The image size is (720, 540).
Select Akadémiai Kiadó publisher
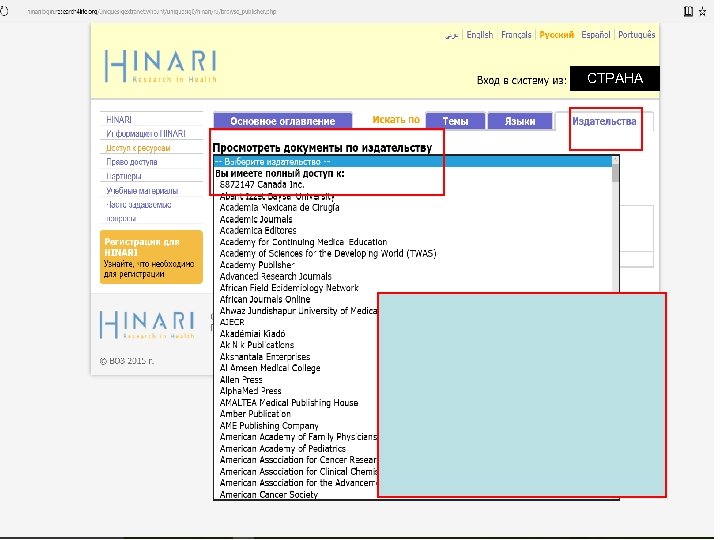tap(252, 334)
